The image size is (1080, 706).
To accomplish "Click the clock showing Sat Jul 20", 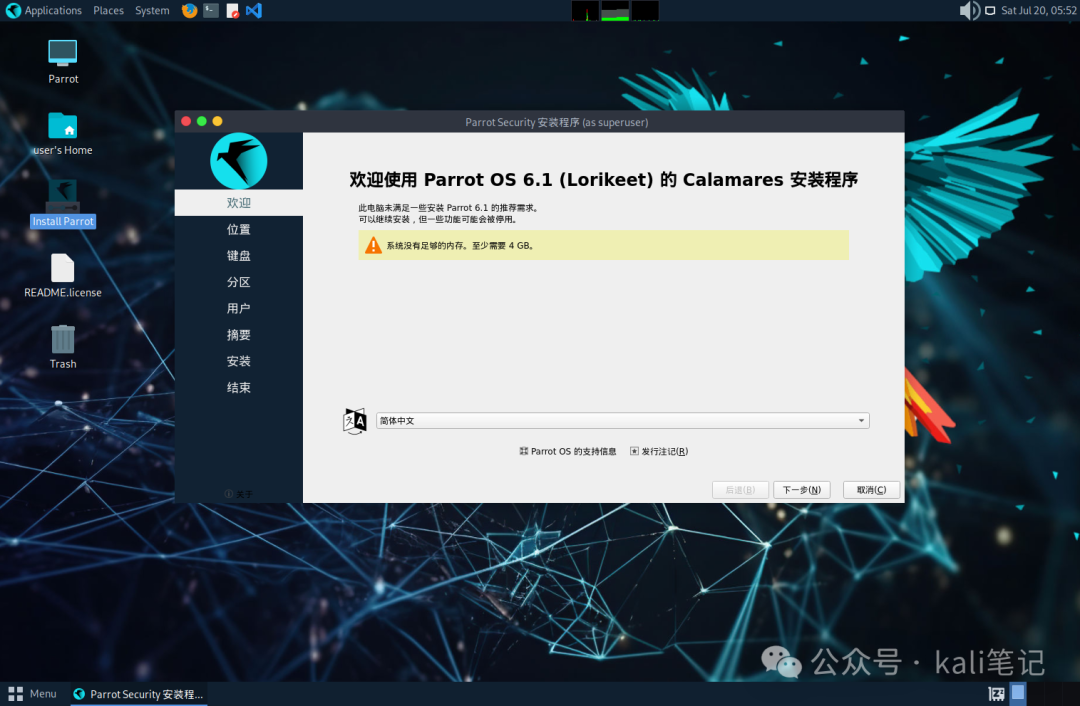I will coord(1039,10).
